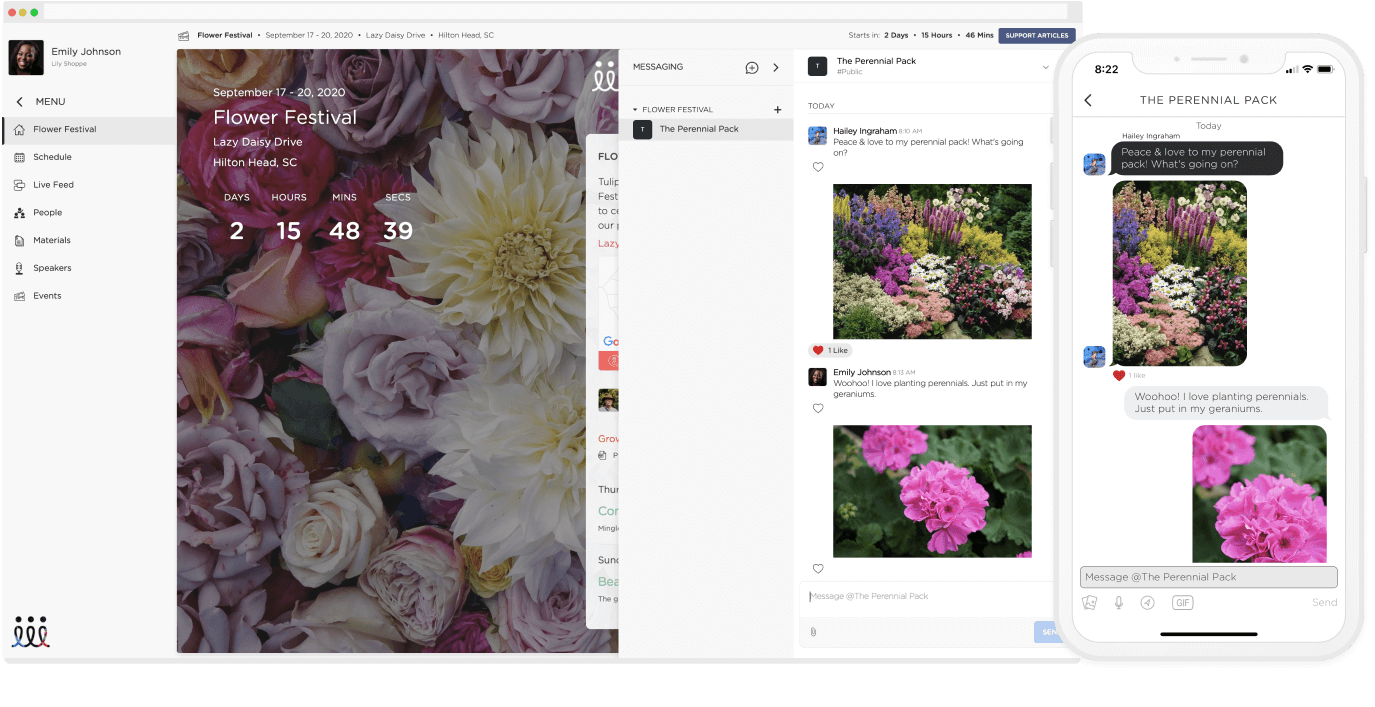Click the event icon before Flower Festival breadcrumb
The image size is (1375, 707).
pos(184,36)
